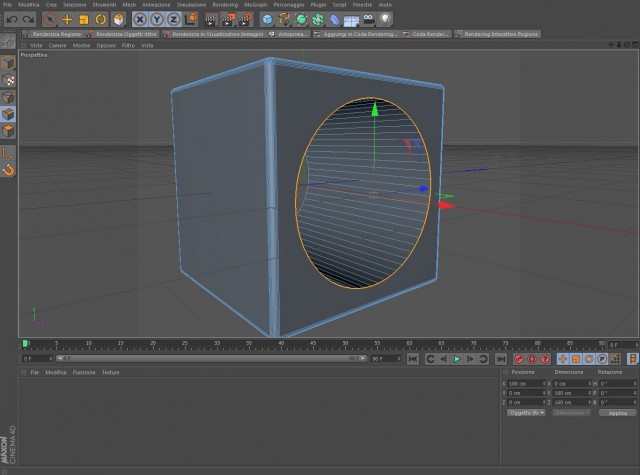Switch to edges mode icon
The image size is (640, 475).
point(8,114)
